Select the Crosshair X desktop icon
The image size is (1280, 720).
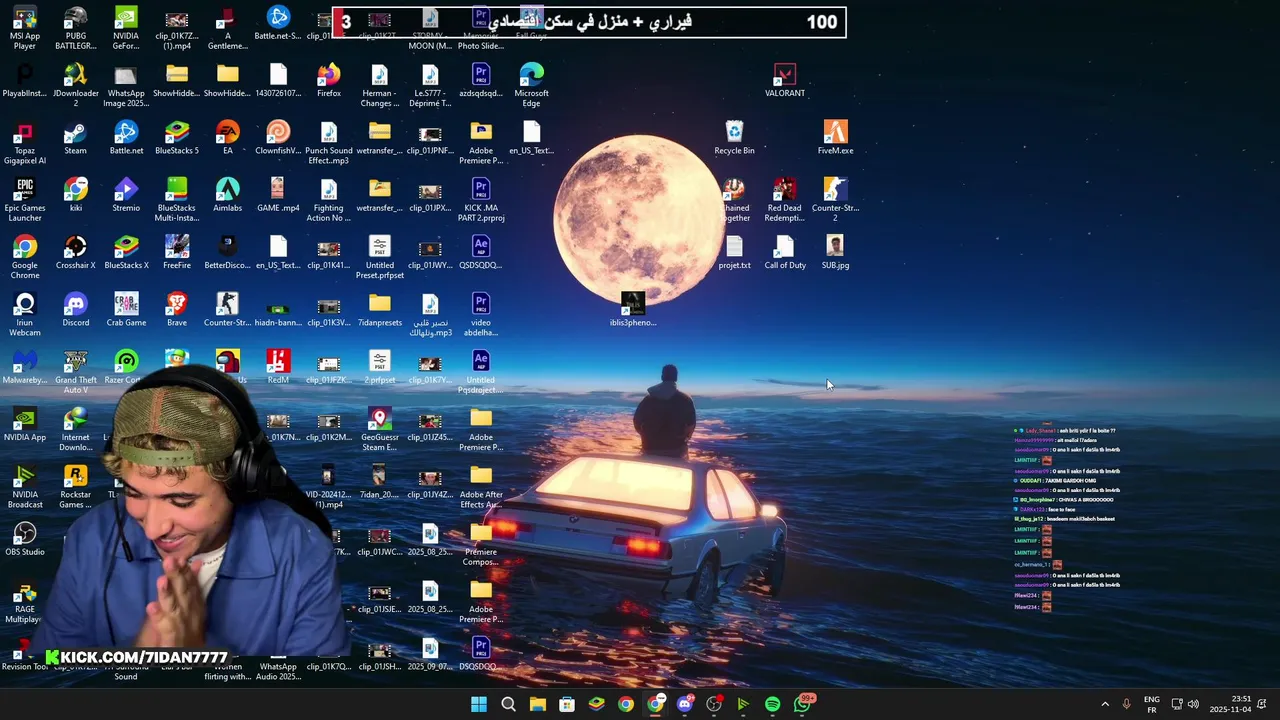click(76, 252)
